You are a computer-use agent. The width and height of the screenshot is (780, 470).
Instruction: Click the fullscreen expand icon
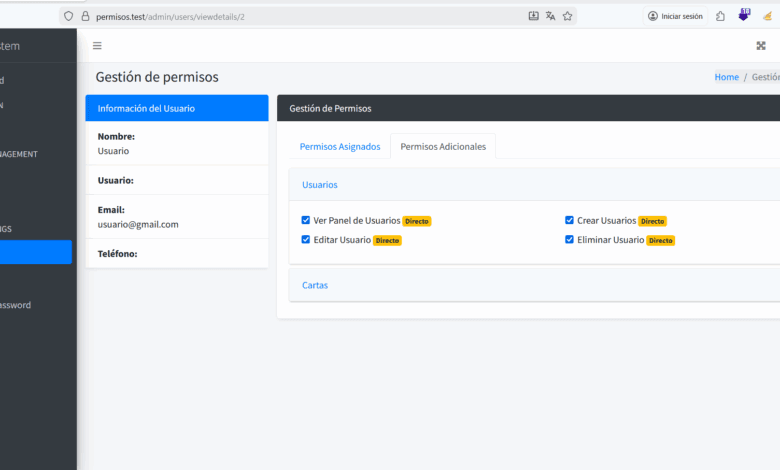coord(761,45)
